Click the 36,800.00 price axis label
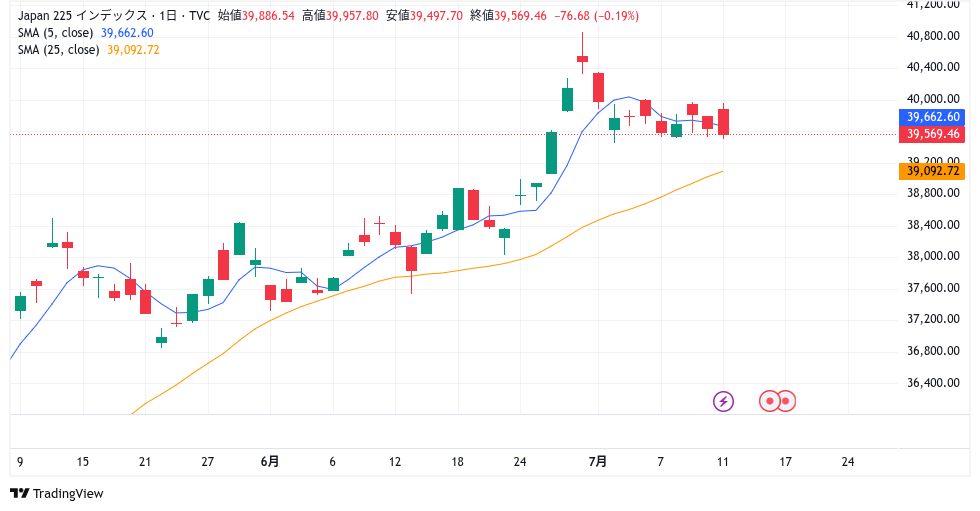The height and width of the screenshot is (511, 980). click(933, 351)
